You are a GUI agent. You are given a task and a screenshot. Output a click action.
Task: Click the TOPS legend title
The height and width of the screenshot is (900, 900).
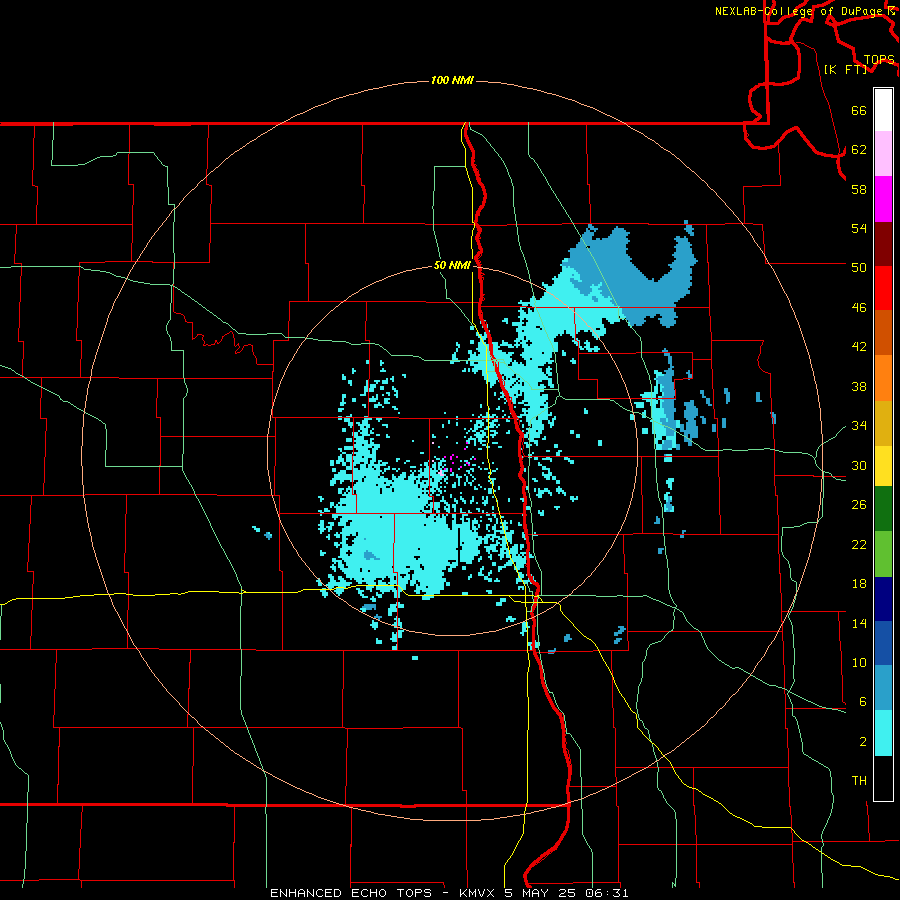coord(879,60)
